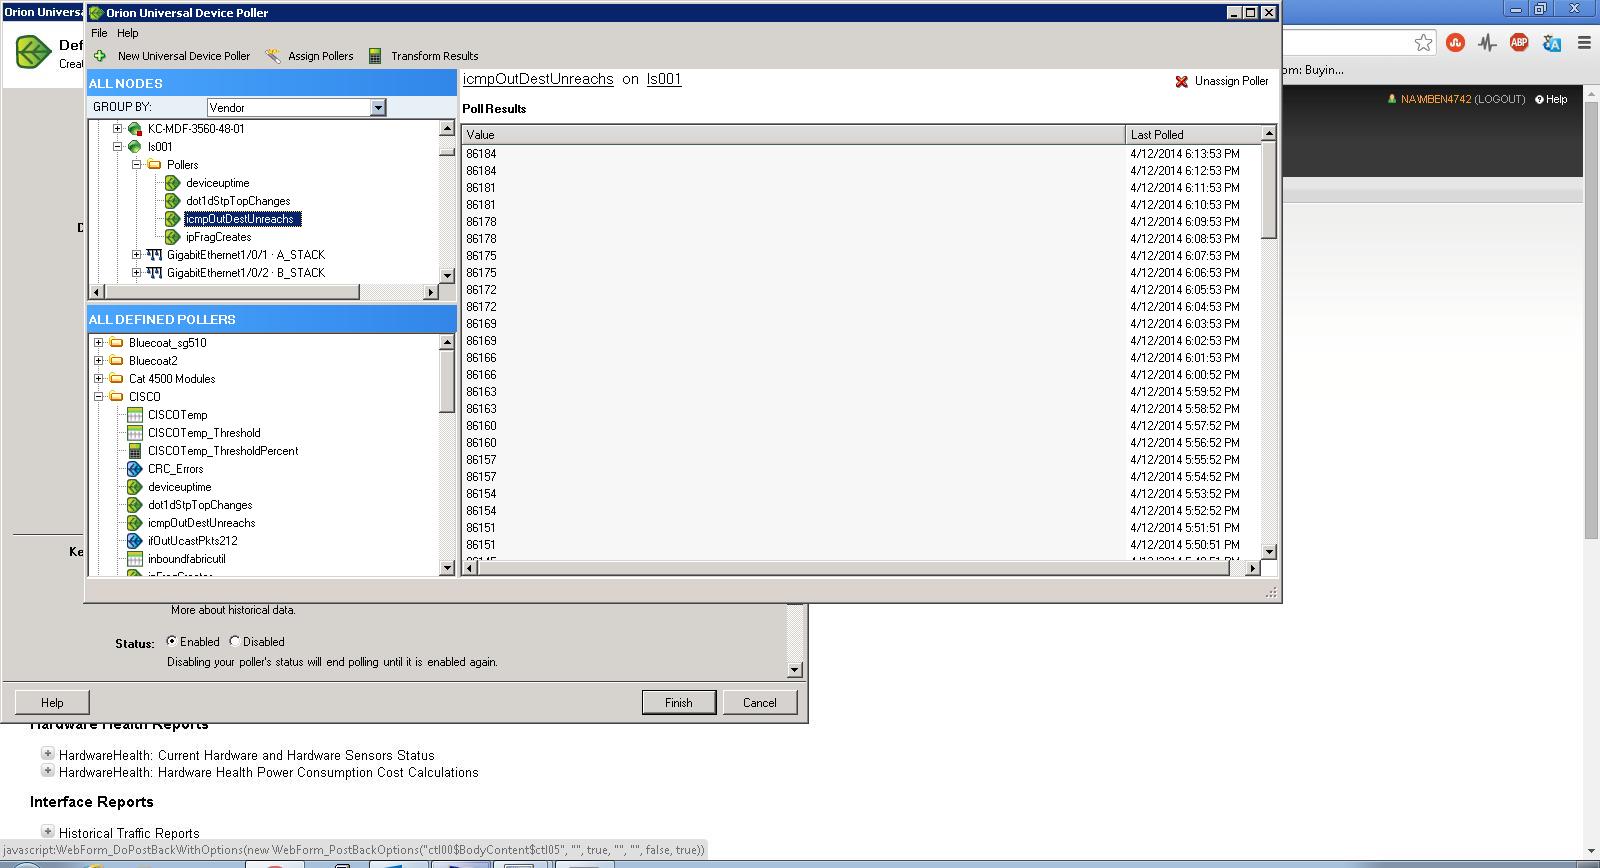Expand the Cat 4500 Modules folder
This screenshot has width=1600, height=868.
tap(98, 379)
